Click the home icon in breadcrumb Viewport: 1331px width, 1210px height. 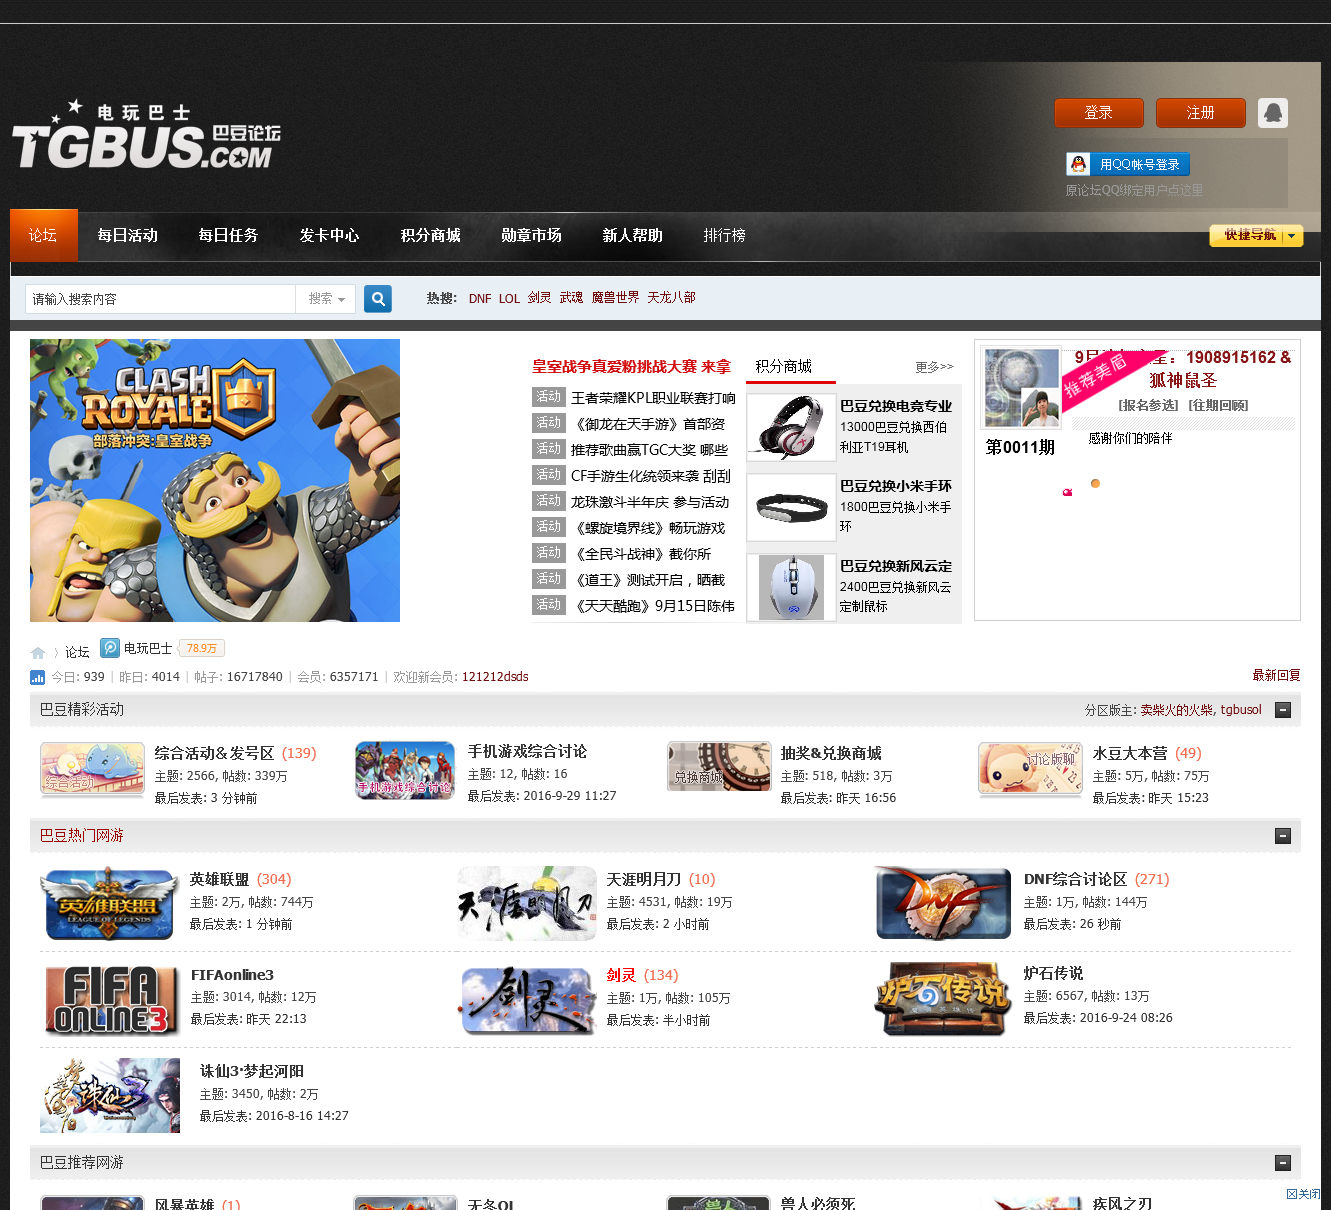click(38, 652)
